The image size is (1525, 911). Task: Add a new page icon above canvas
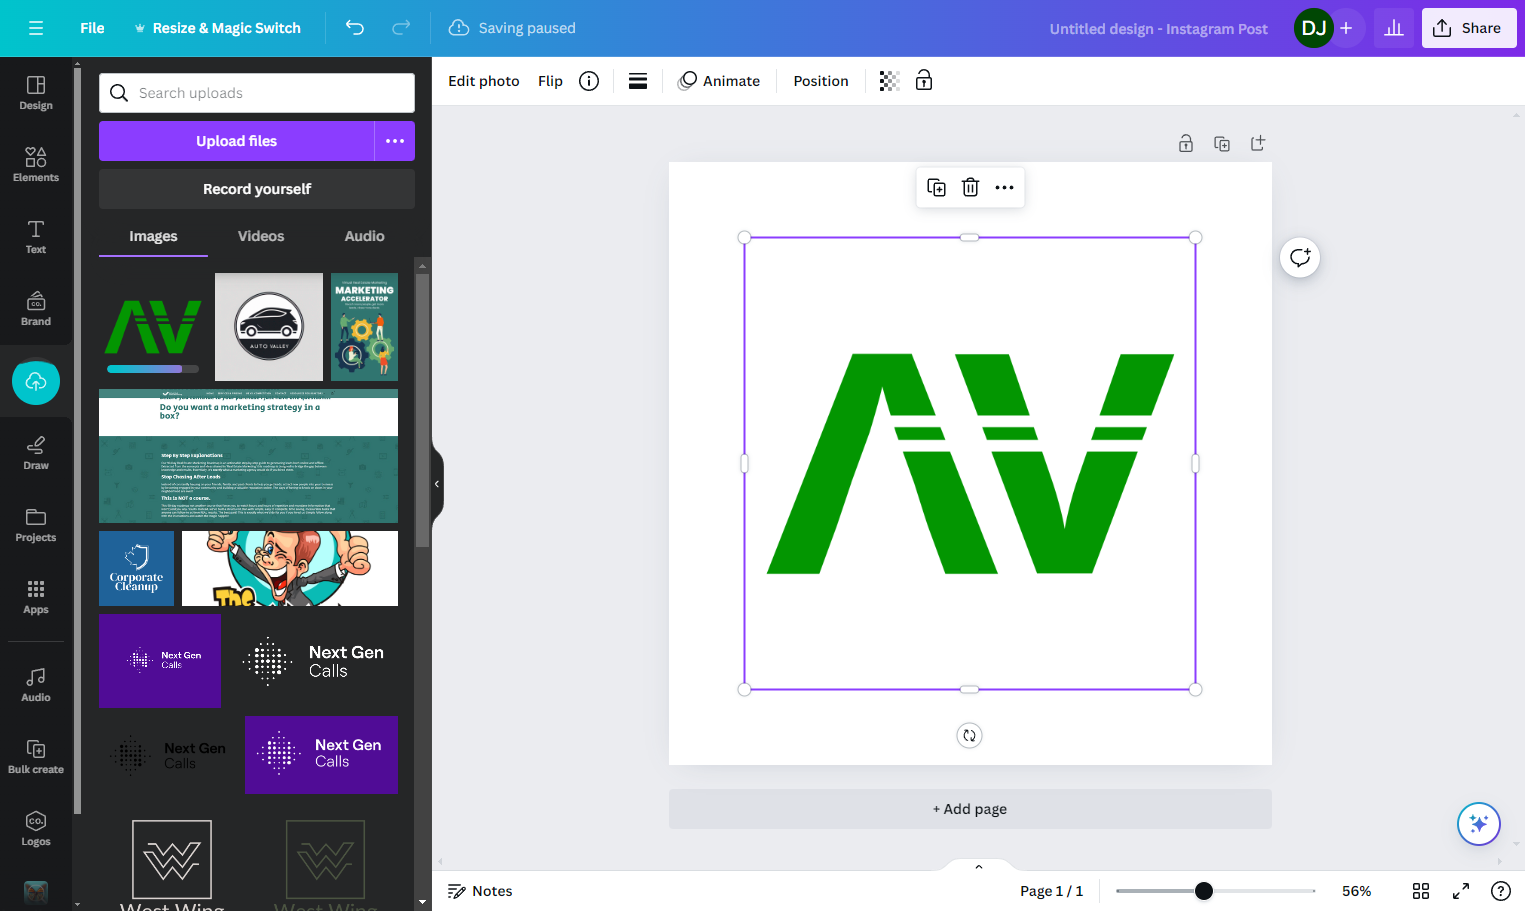coord(1258,143)
